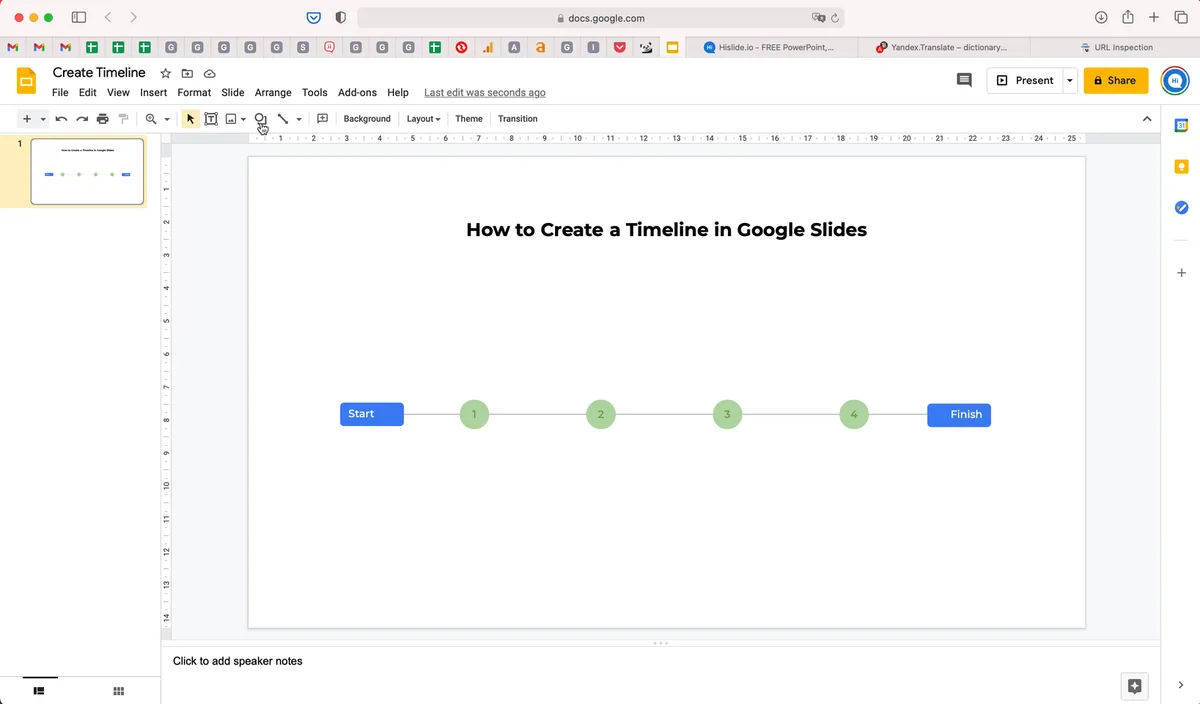
Task: Open the Arrange menu
Action: tap(273, 92)
